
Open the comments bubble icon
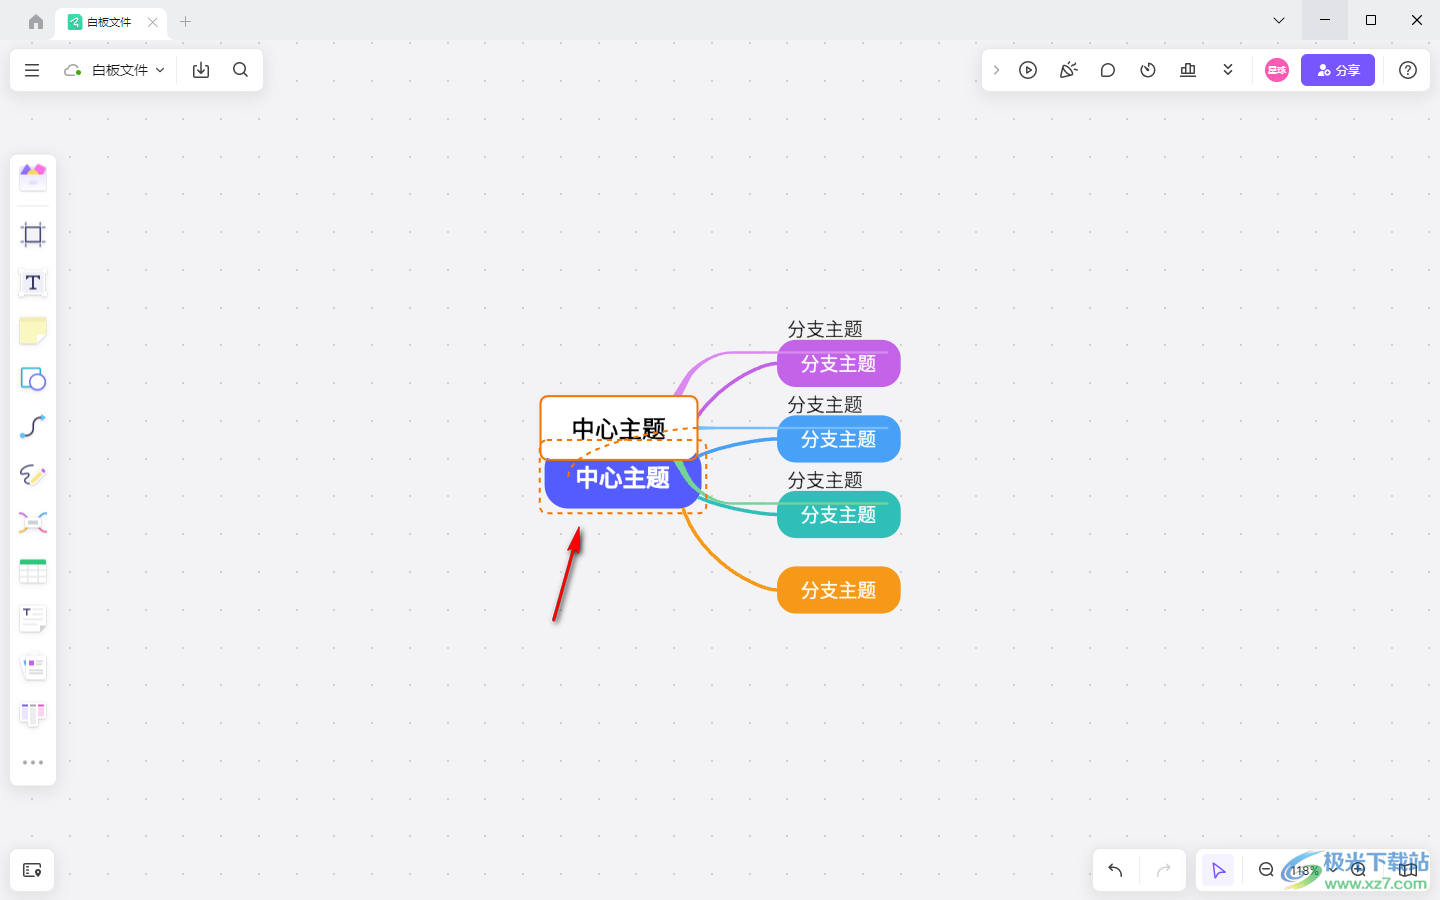coord(1108,70)
